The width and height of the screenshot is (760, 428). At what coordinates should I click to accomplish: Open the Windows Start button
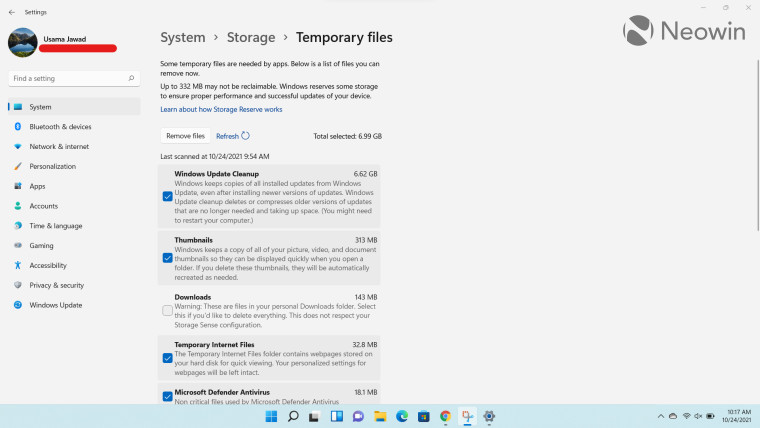(x=271, y=416)
